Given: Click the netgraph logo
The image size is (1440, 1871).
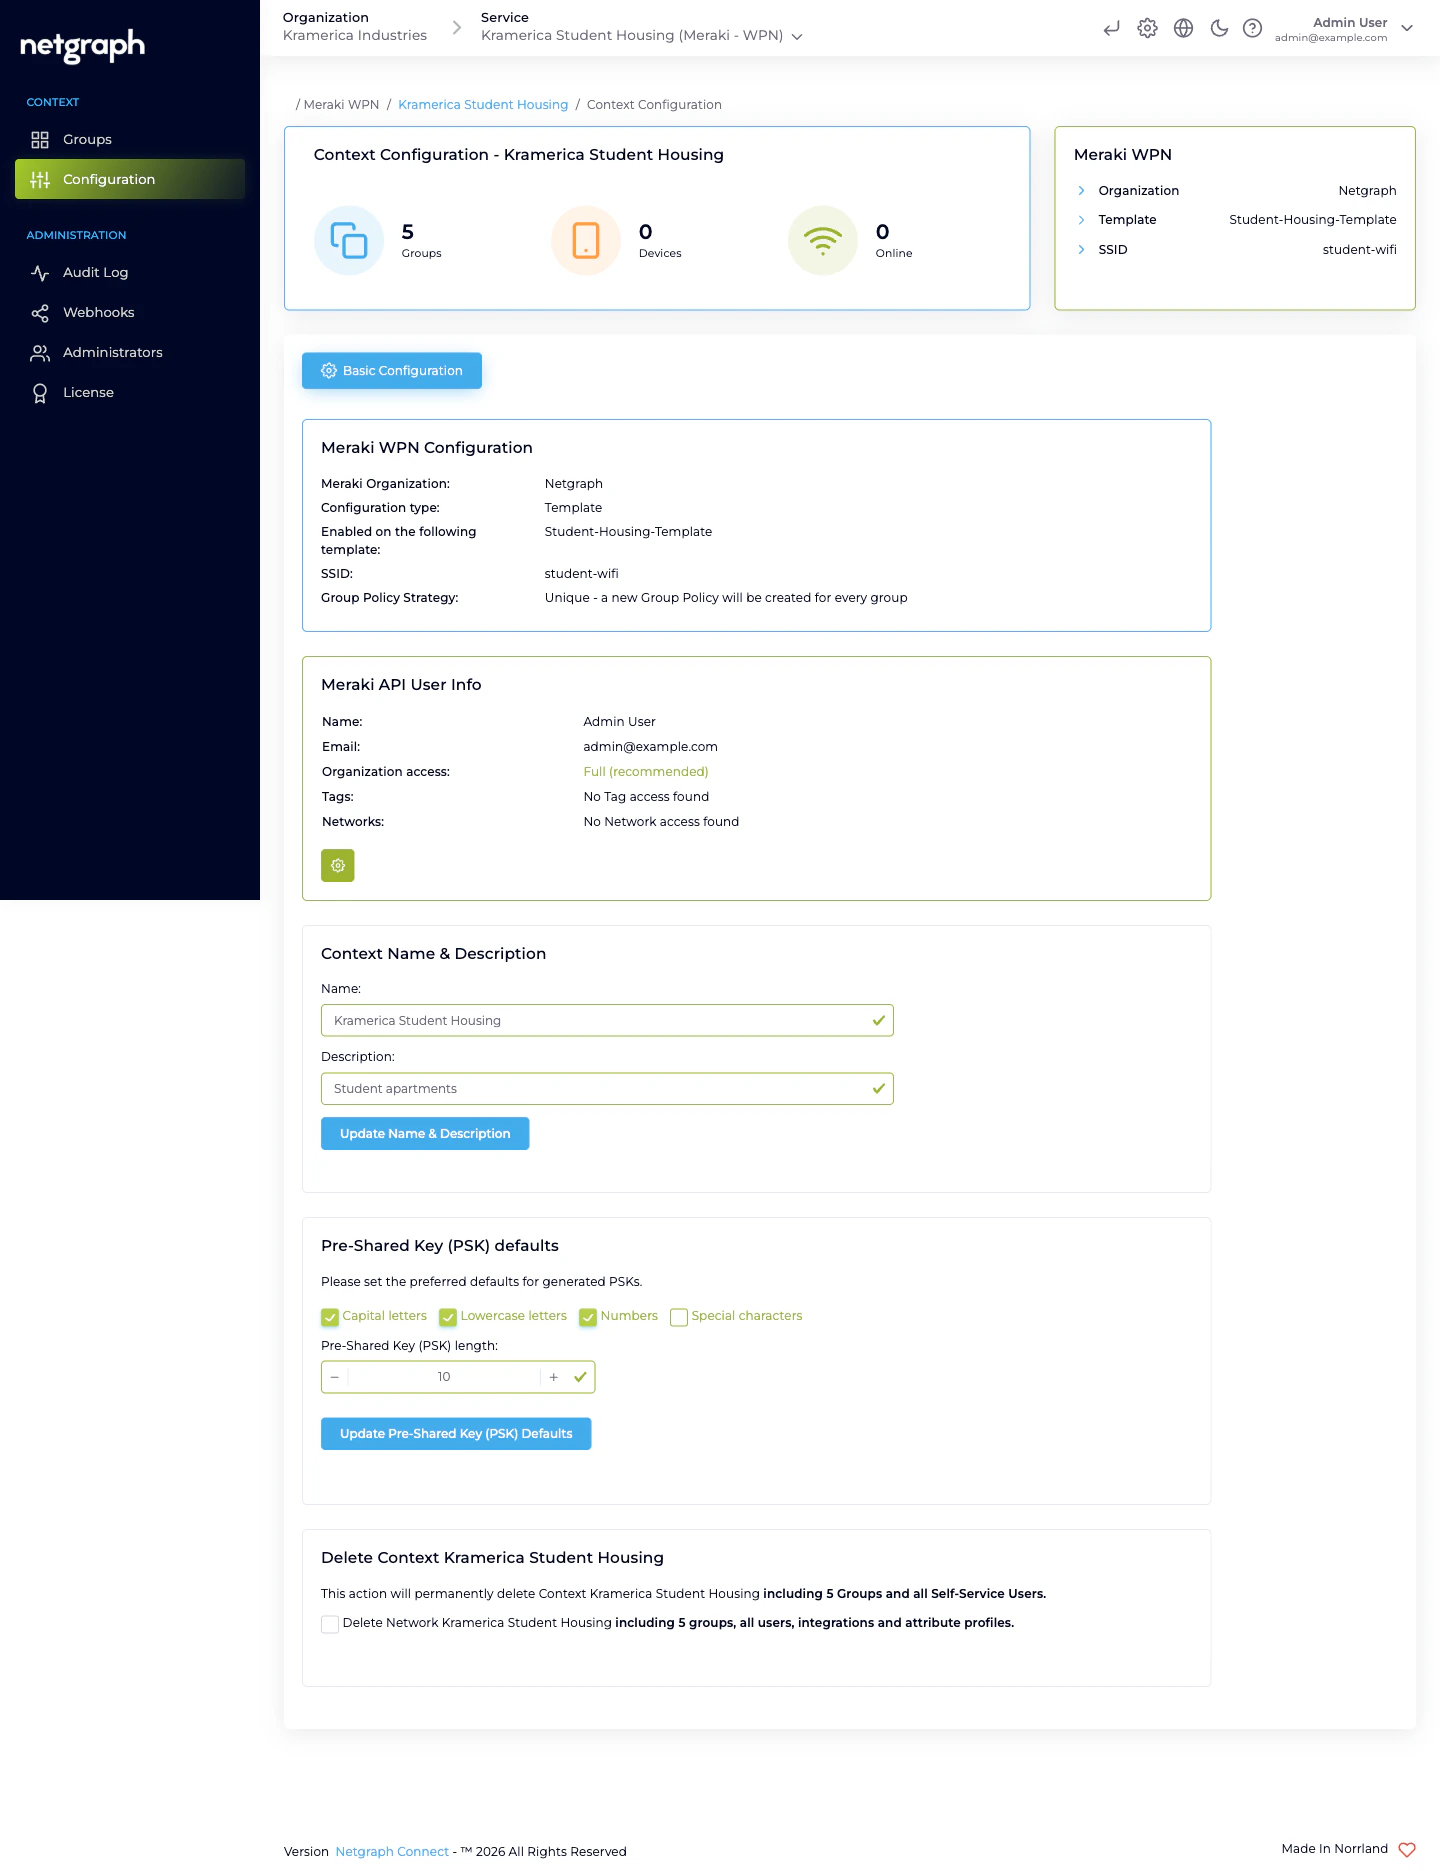Looking at the screenshot, I should pyautogui.click(x=83, y=46).
